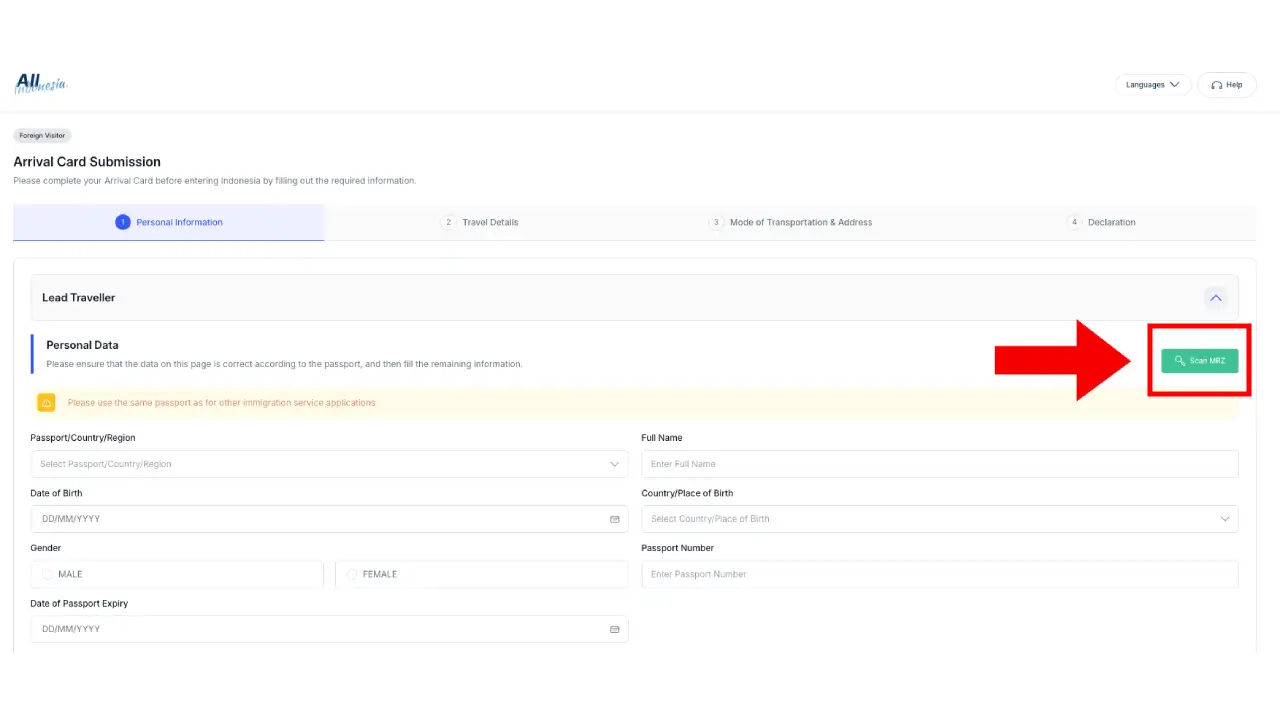Switch to the Personal Information tab
This screenshot has width=1280, height=720.
(x=169, y=222)
